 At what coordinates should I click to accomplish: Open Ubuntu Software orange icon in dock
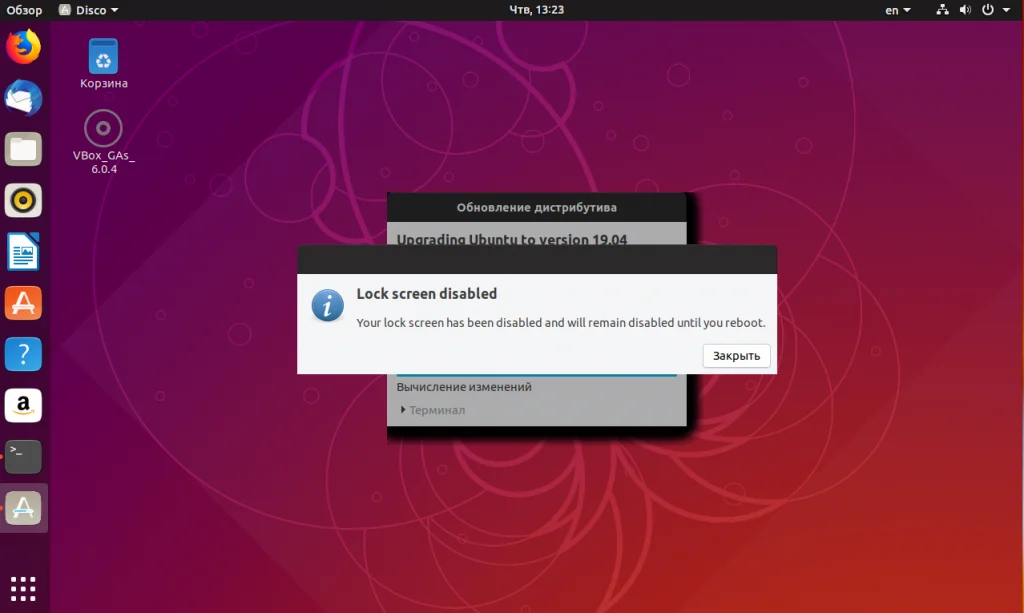click(x=24, y=303)
